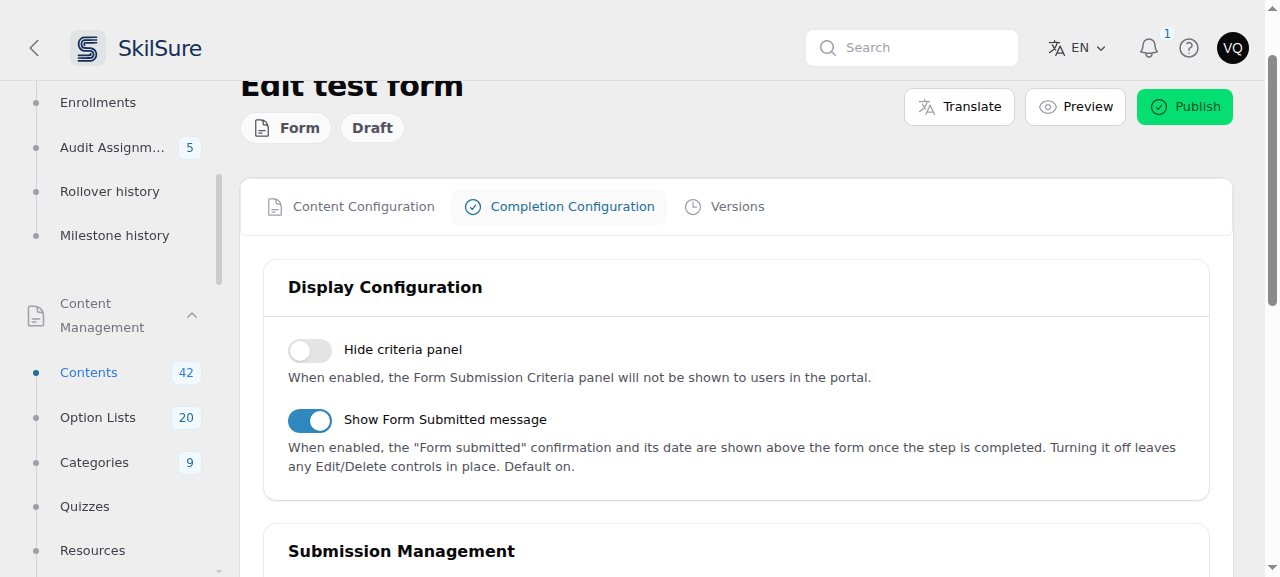
Task: Click the sidebar scroll down arrow
Action: tap(219, 570)
